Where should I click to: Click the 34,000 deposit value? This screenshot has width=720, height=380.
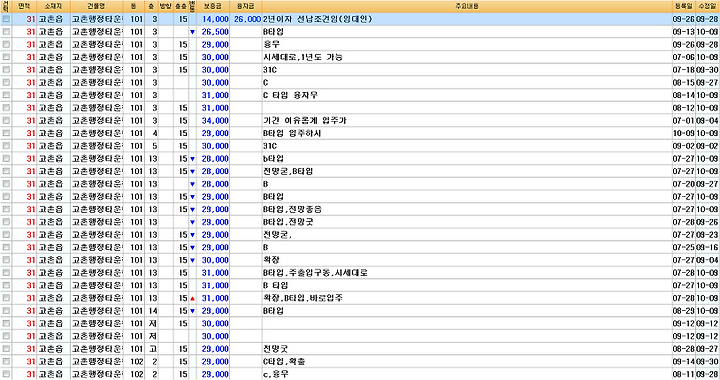[215, 121]
